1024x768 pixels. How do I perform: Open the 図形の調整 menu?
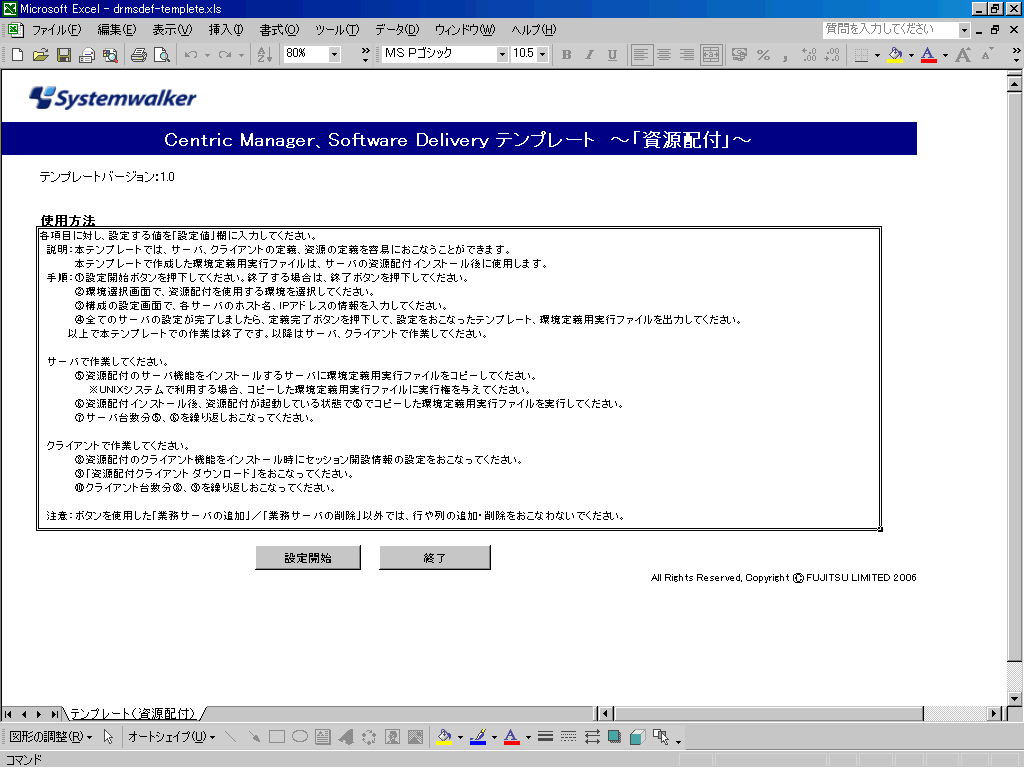click(x=51, y=737)
